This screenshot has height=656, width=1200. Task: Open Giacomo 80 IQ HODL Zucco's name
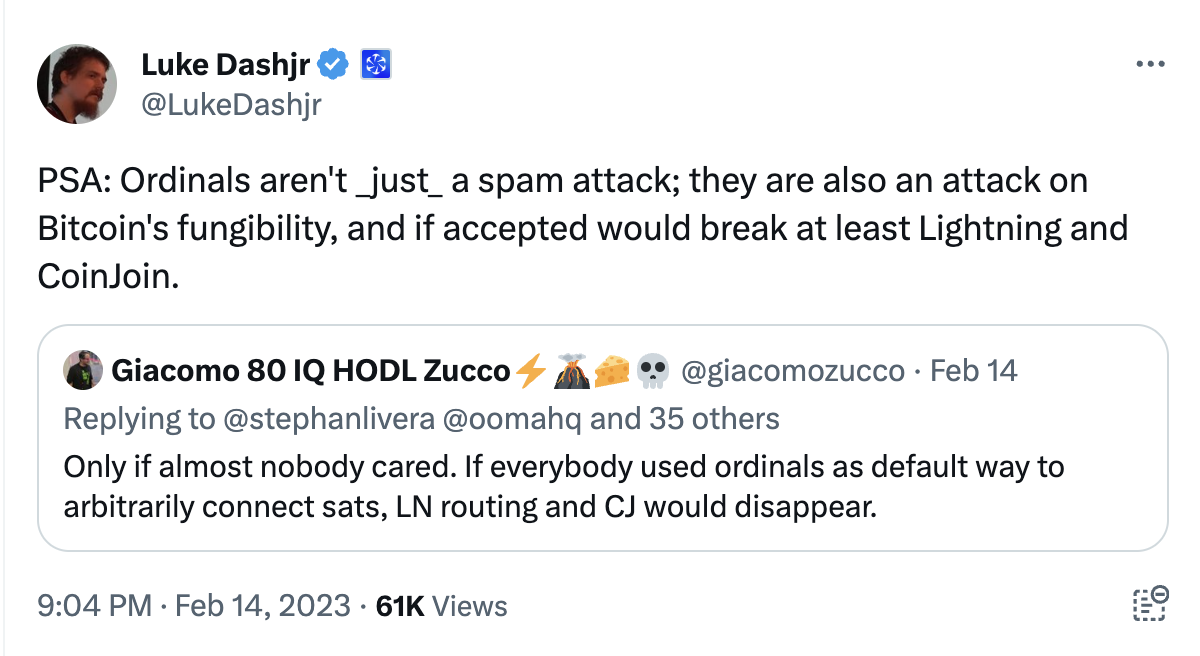point(310,371)
